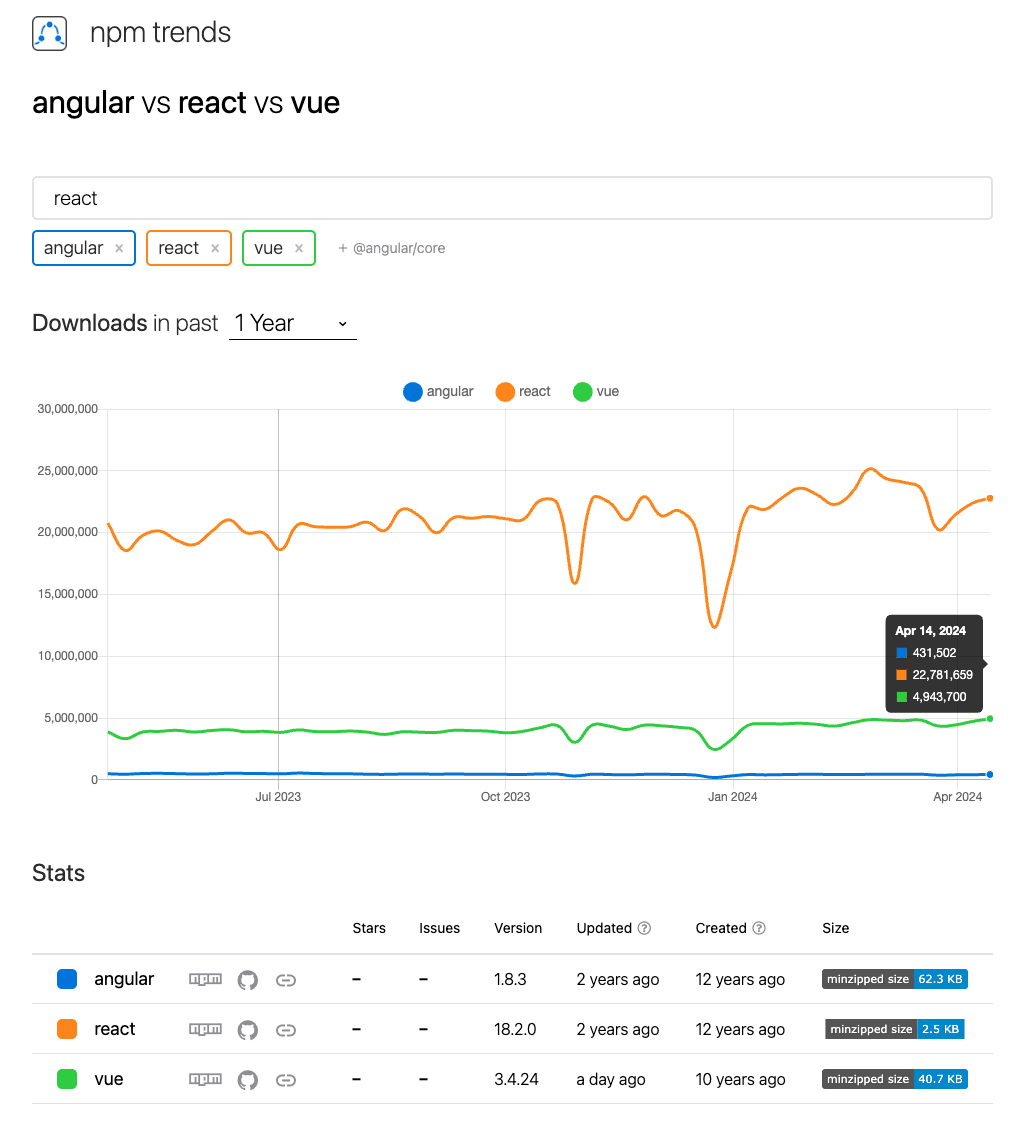Remove the vue package chip
Viewport: 1026px width, 1143px height.
pos(300,247)
